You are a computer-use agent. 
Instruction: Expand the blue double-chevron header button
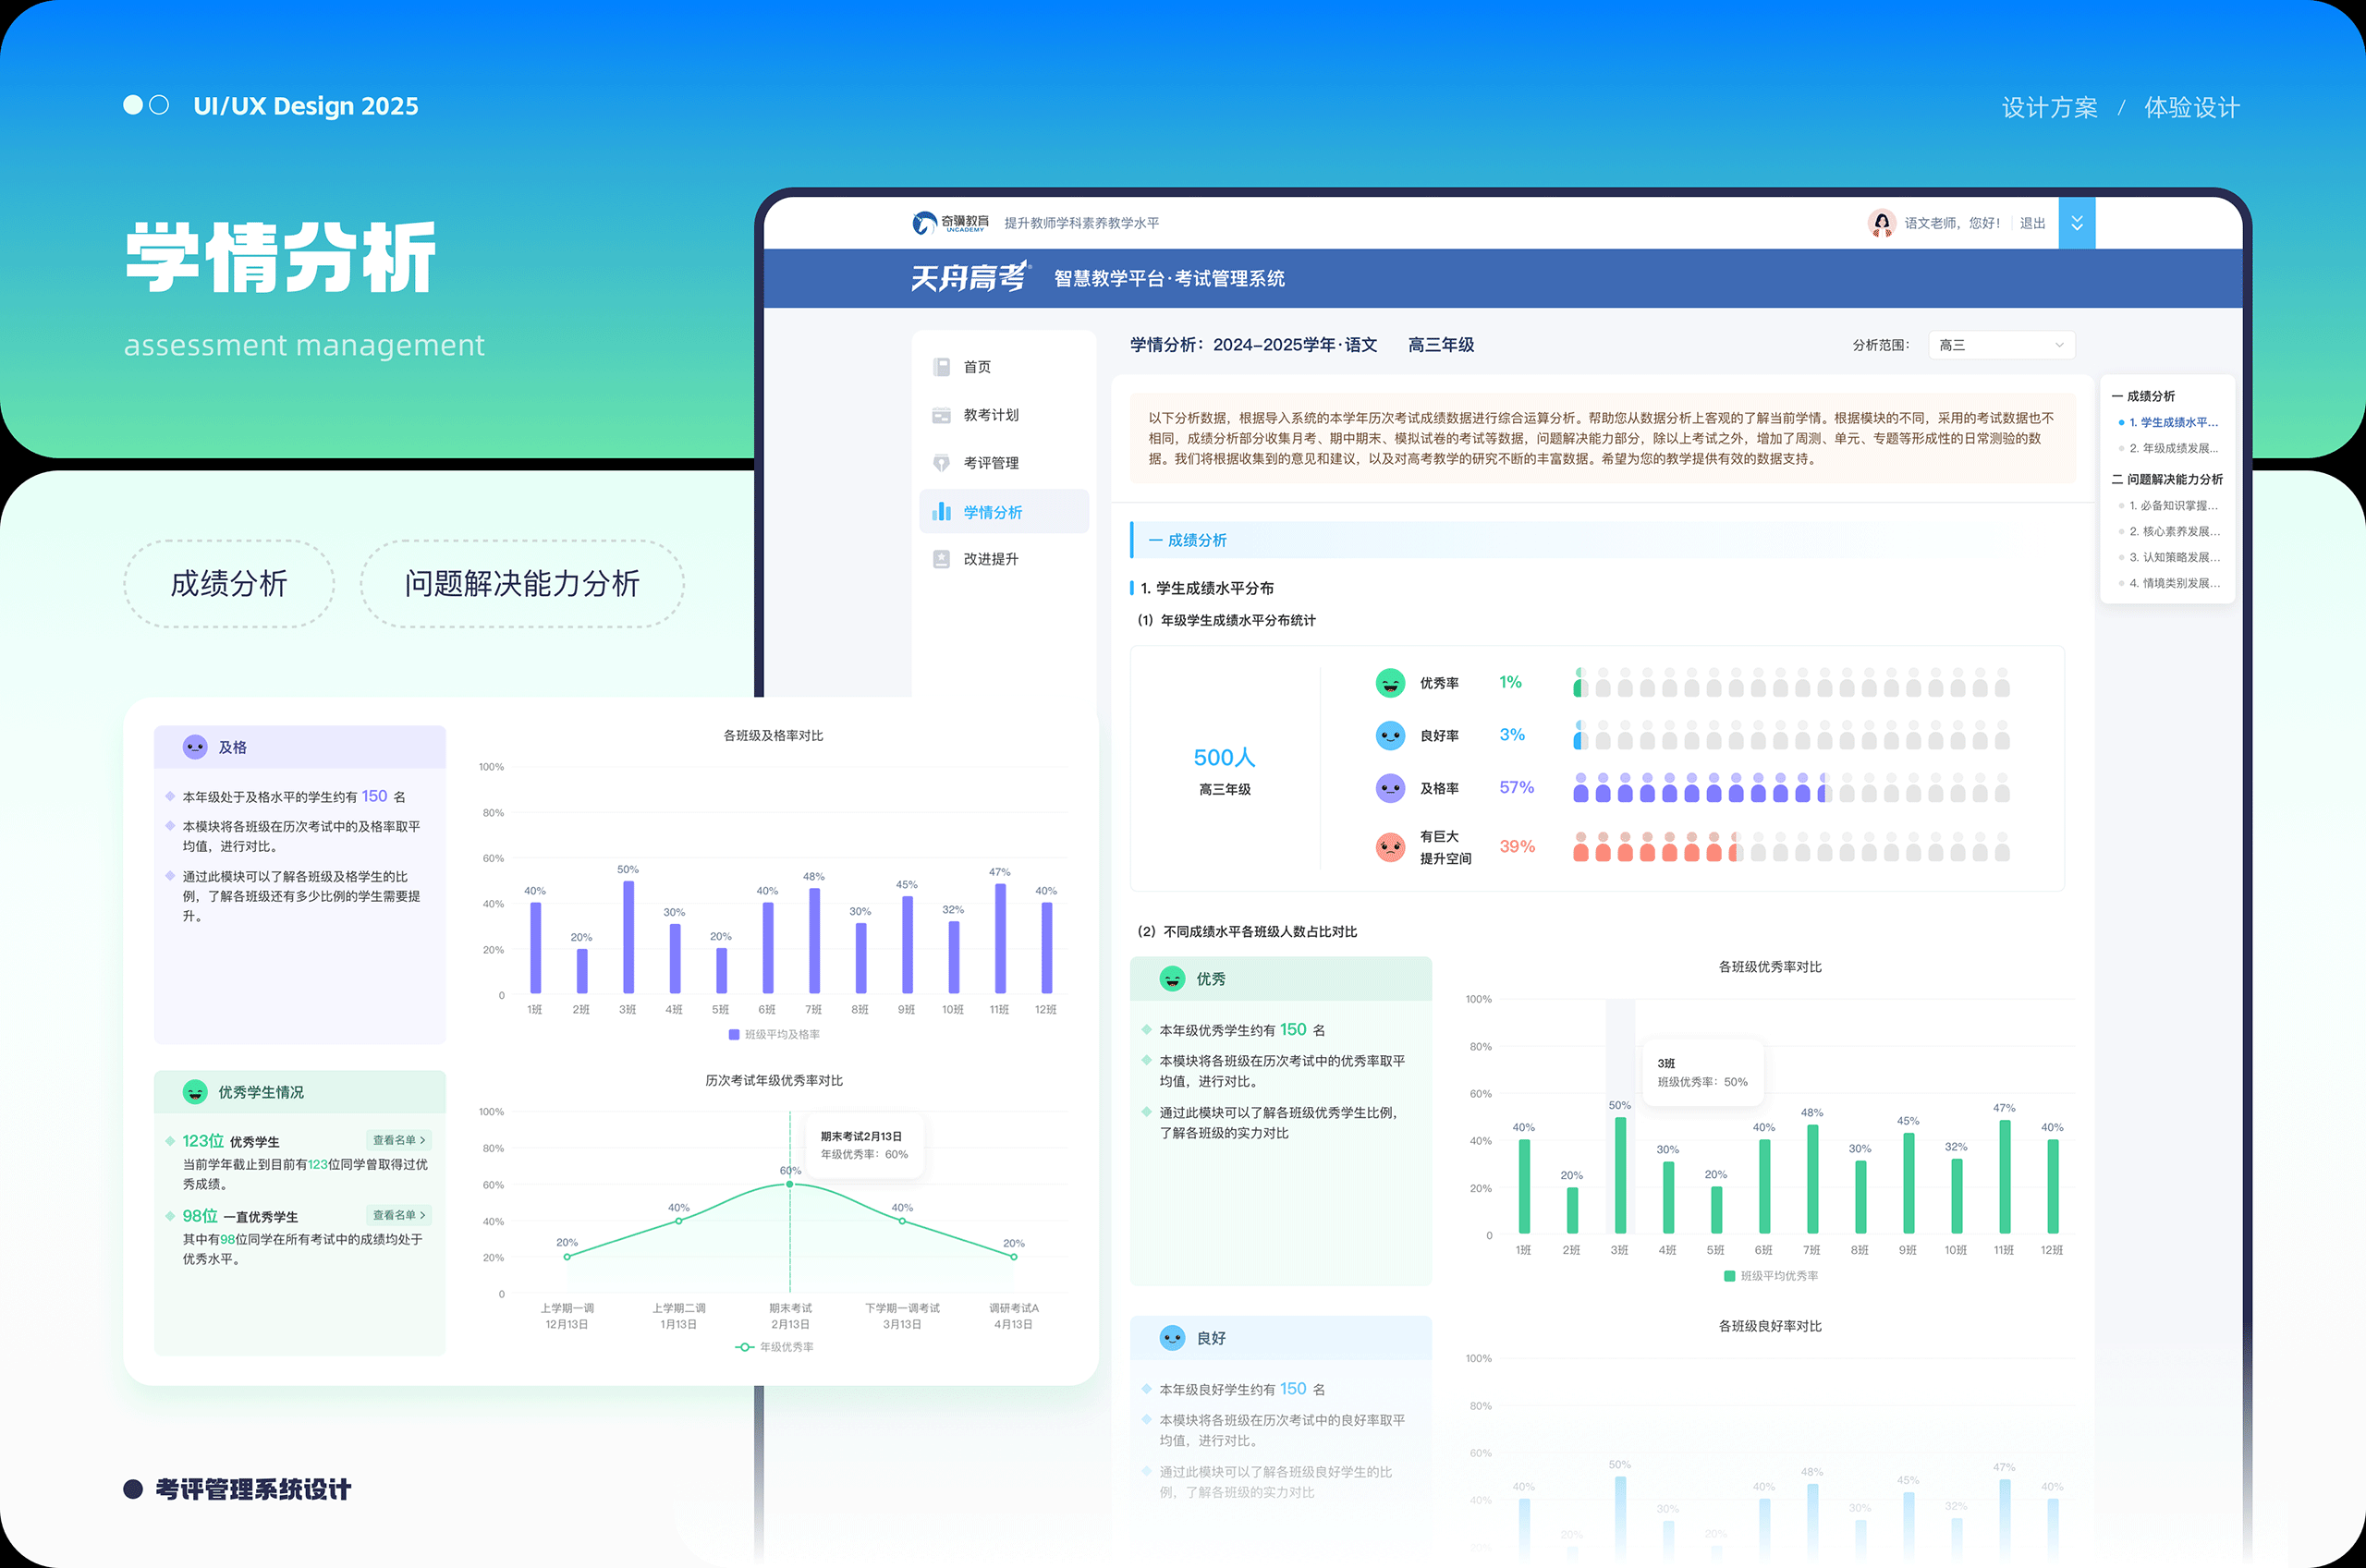point(2076,223)
